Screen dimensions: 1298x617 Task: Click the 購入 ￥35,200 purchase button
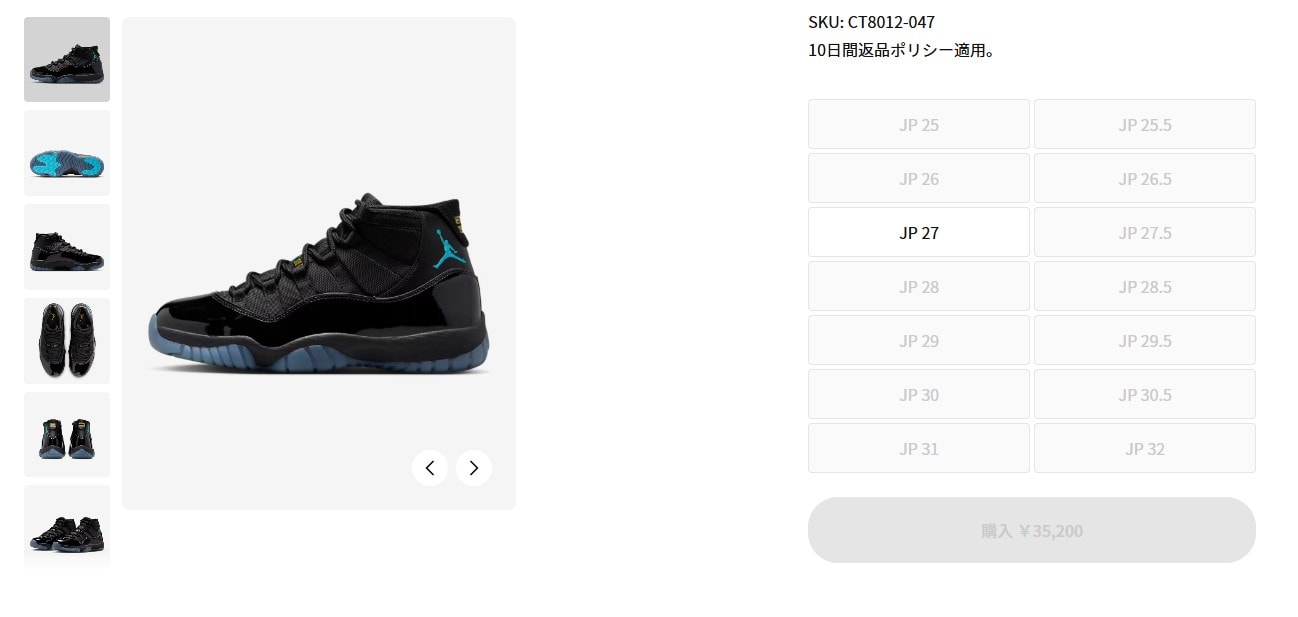[1032, 530]
